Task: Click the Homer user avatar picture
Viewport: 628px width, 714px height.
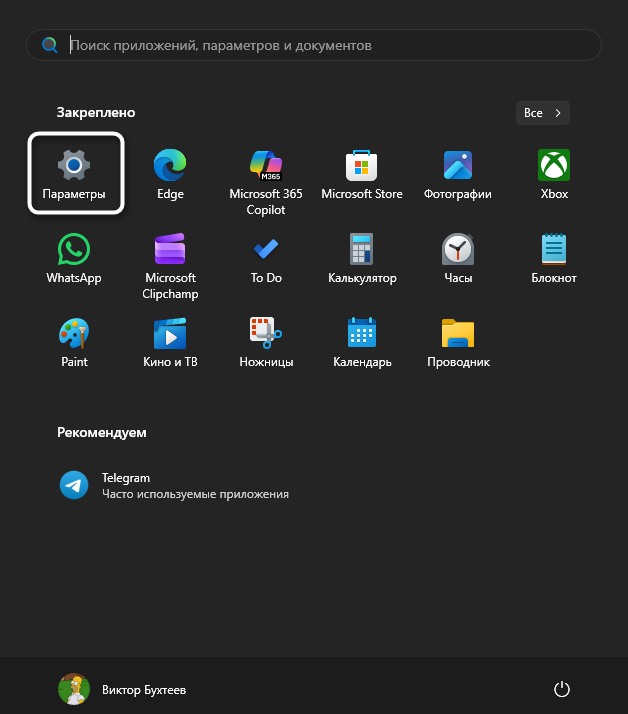Action: [x=74, y=689]
